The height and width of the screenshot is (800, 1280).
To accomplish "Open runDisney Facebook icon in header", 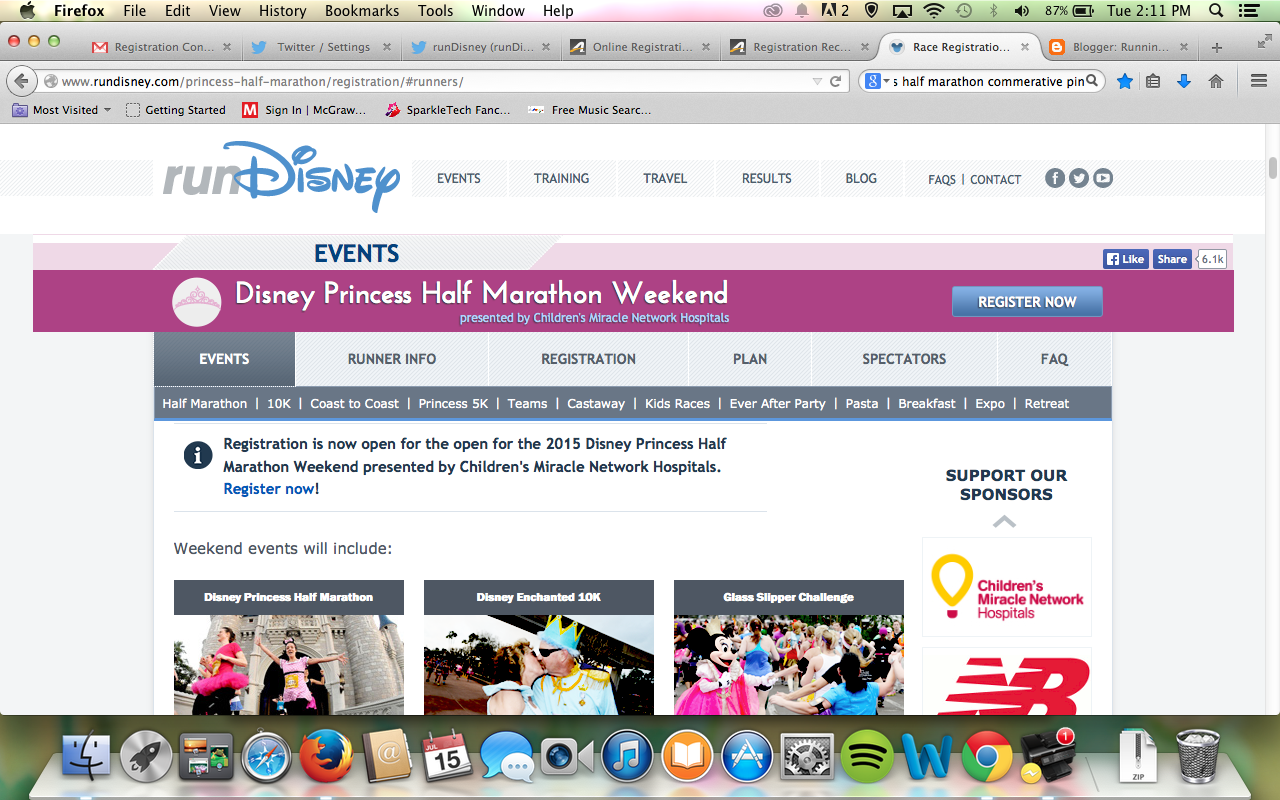I will point(1055,178).
